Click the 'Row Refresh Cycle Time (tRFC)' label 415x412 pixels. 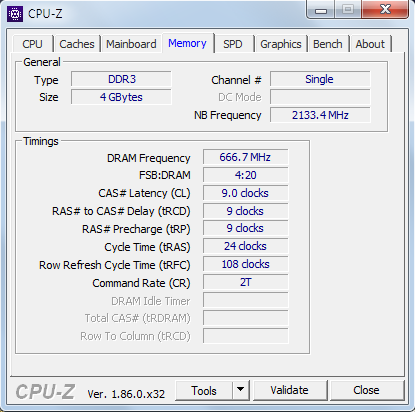tap(115, 265)
